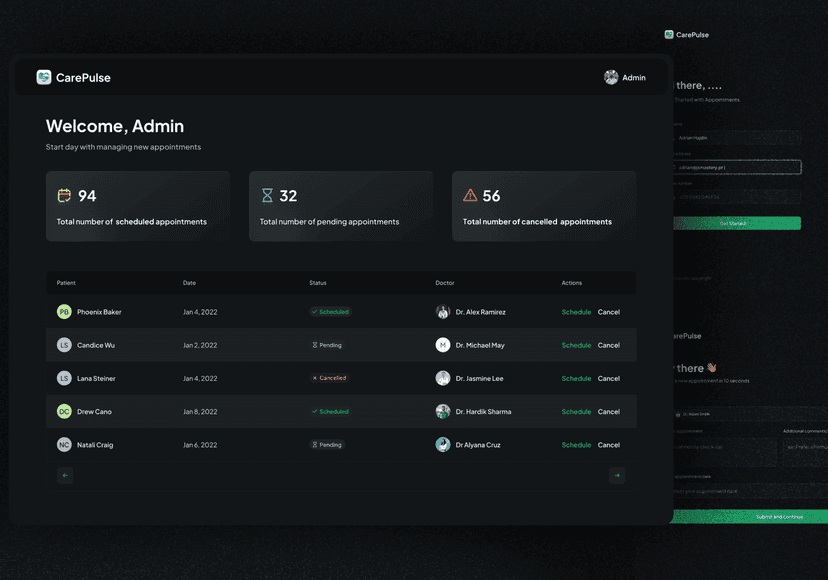Click the cancelled appointments warning icon
The width and height of the screenshot is (828, 580).
[470, 196]
